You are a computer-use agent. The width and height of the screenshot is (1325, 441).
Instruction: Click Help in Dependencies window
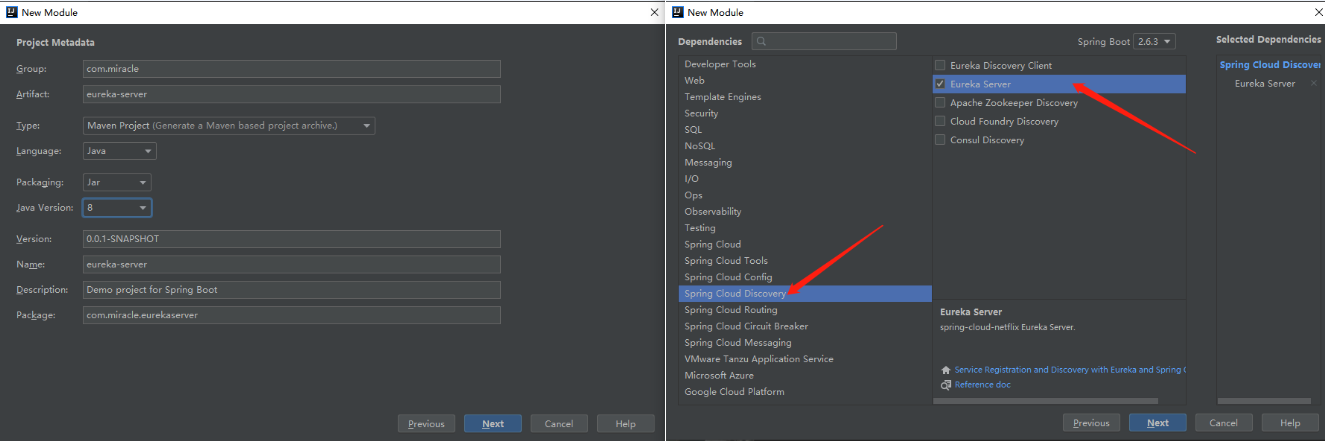[1291, 423]
